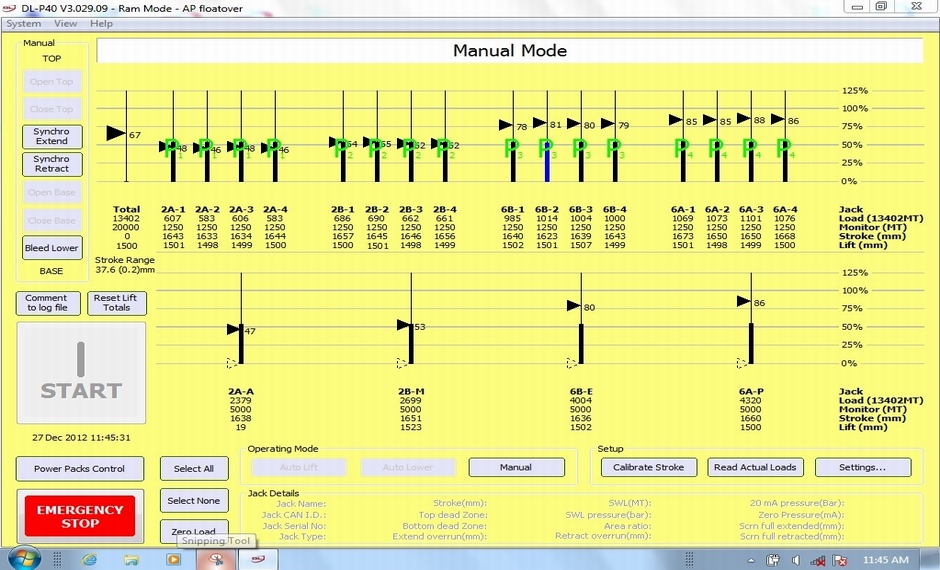The height and width of the screenshot is (570, 940).
Task: Click the Synchro Extend button
Action: 52,136
